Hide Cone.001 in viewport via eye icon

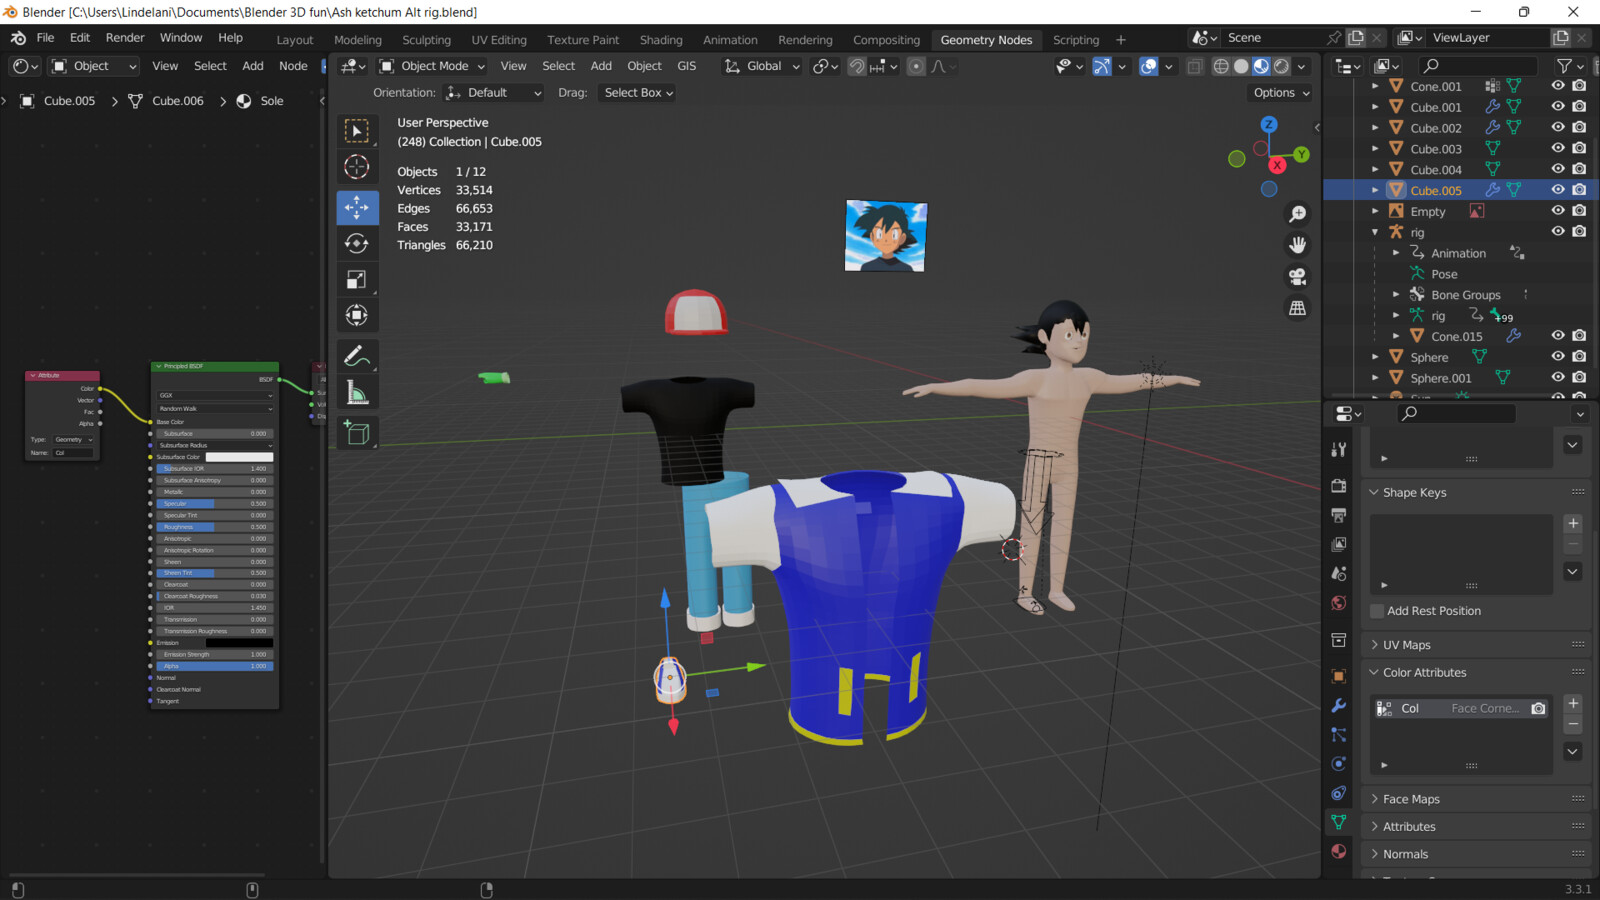1558,86
